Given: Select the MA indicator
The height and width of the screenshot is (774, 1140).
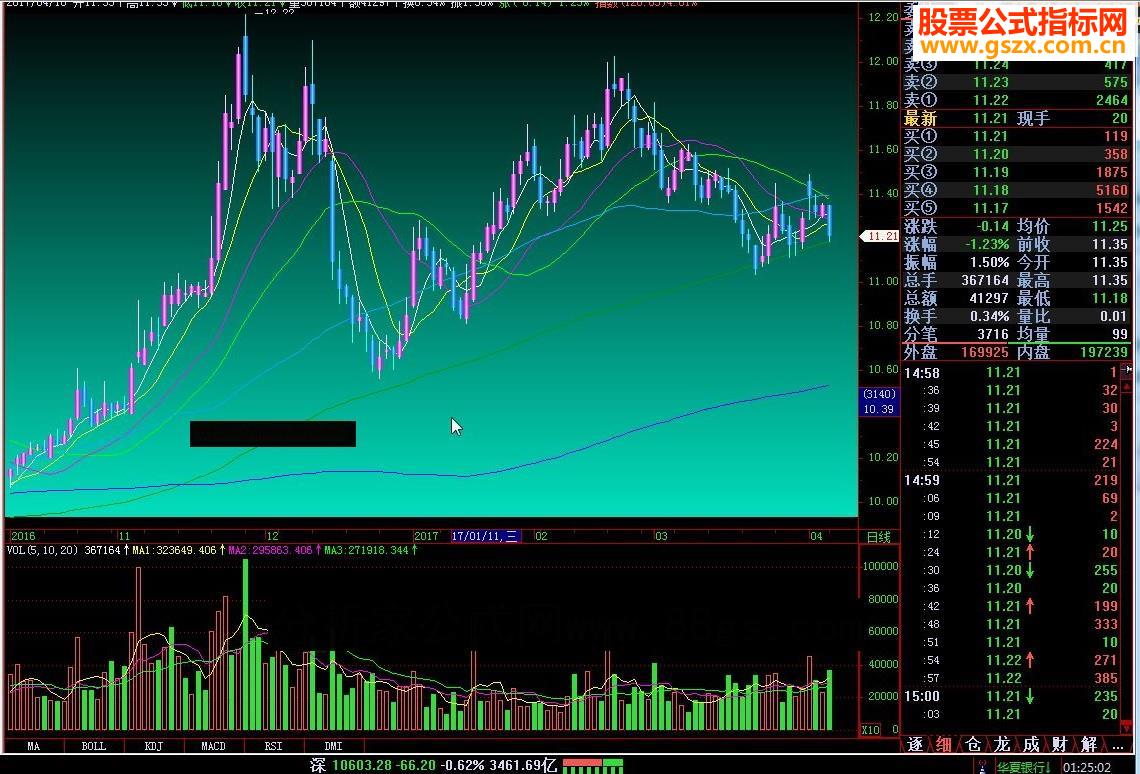Looking at the screenshot, I should pyautogui.click(x=34, y=746).
